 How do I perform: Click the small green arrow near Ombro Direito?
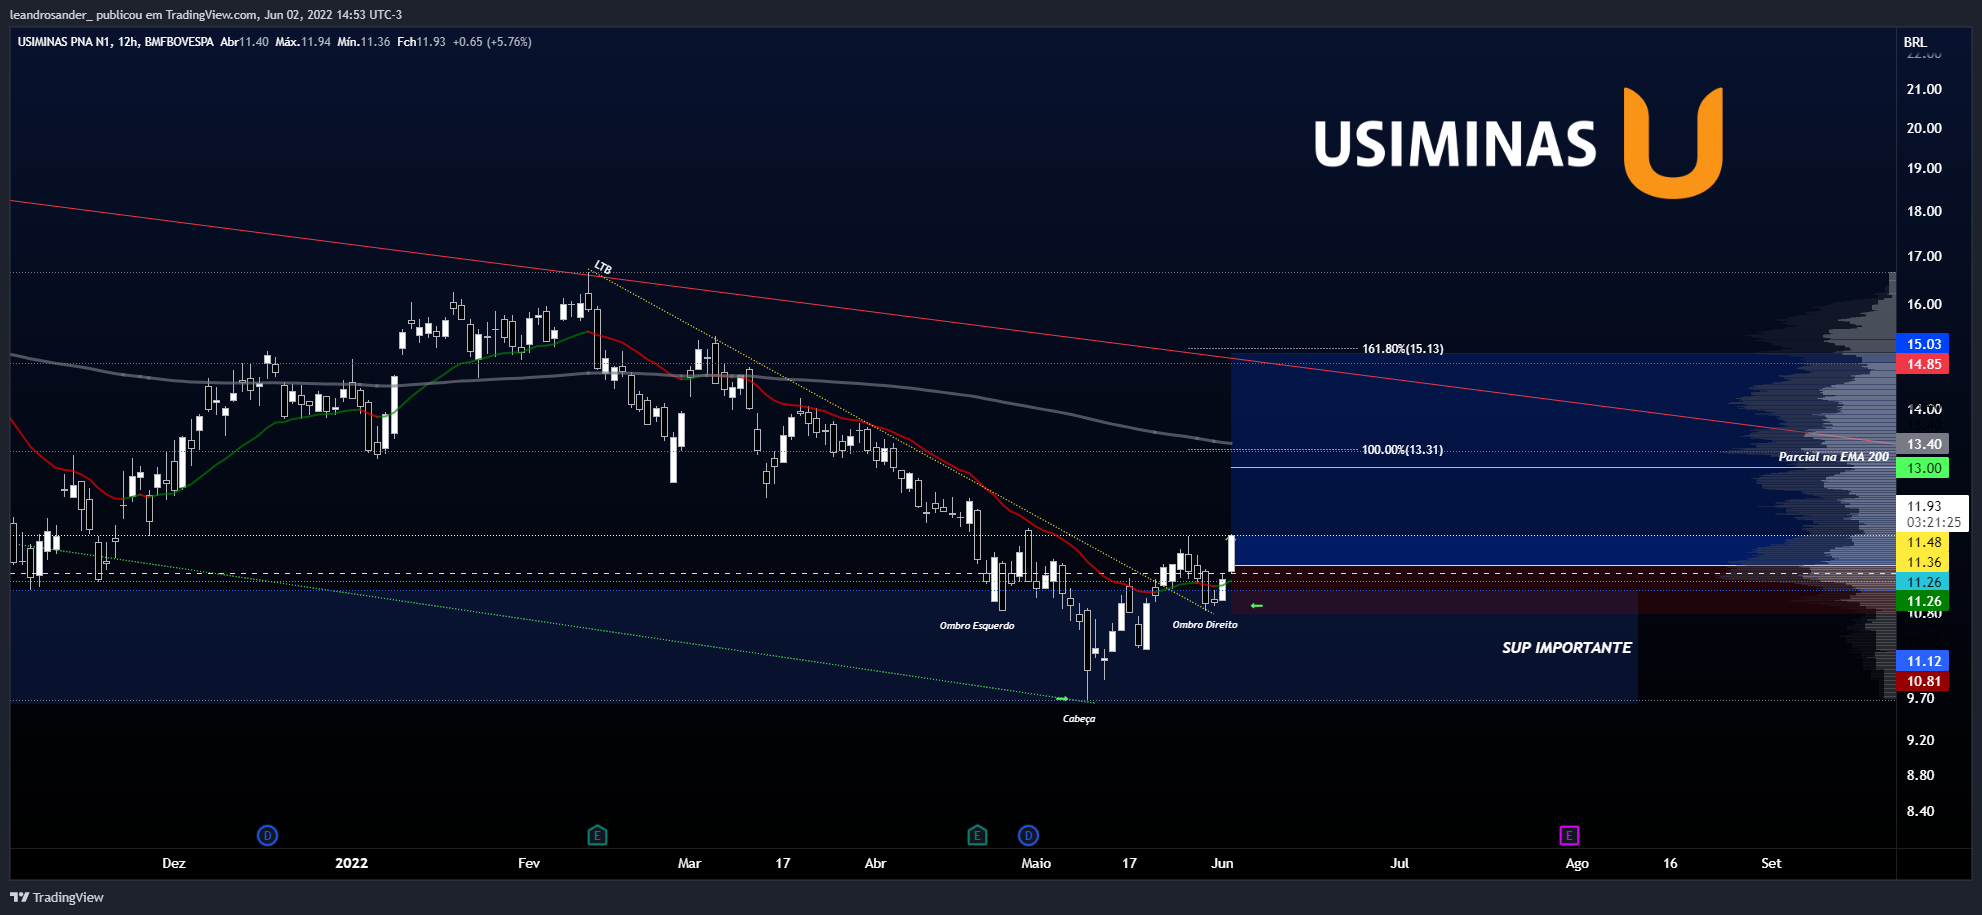tap(1257, 606)
